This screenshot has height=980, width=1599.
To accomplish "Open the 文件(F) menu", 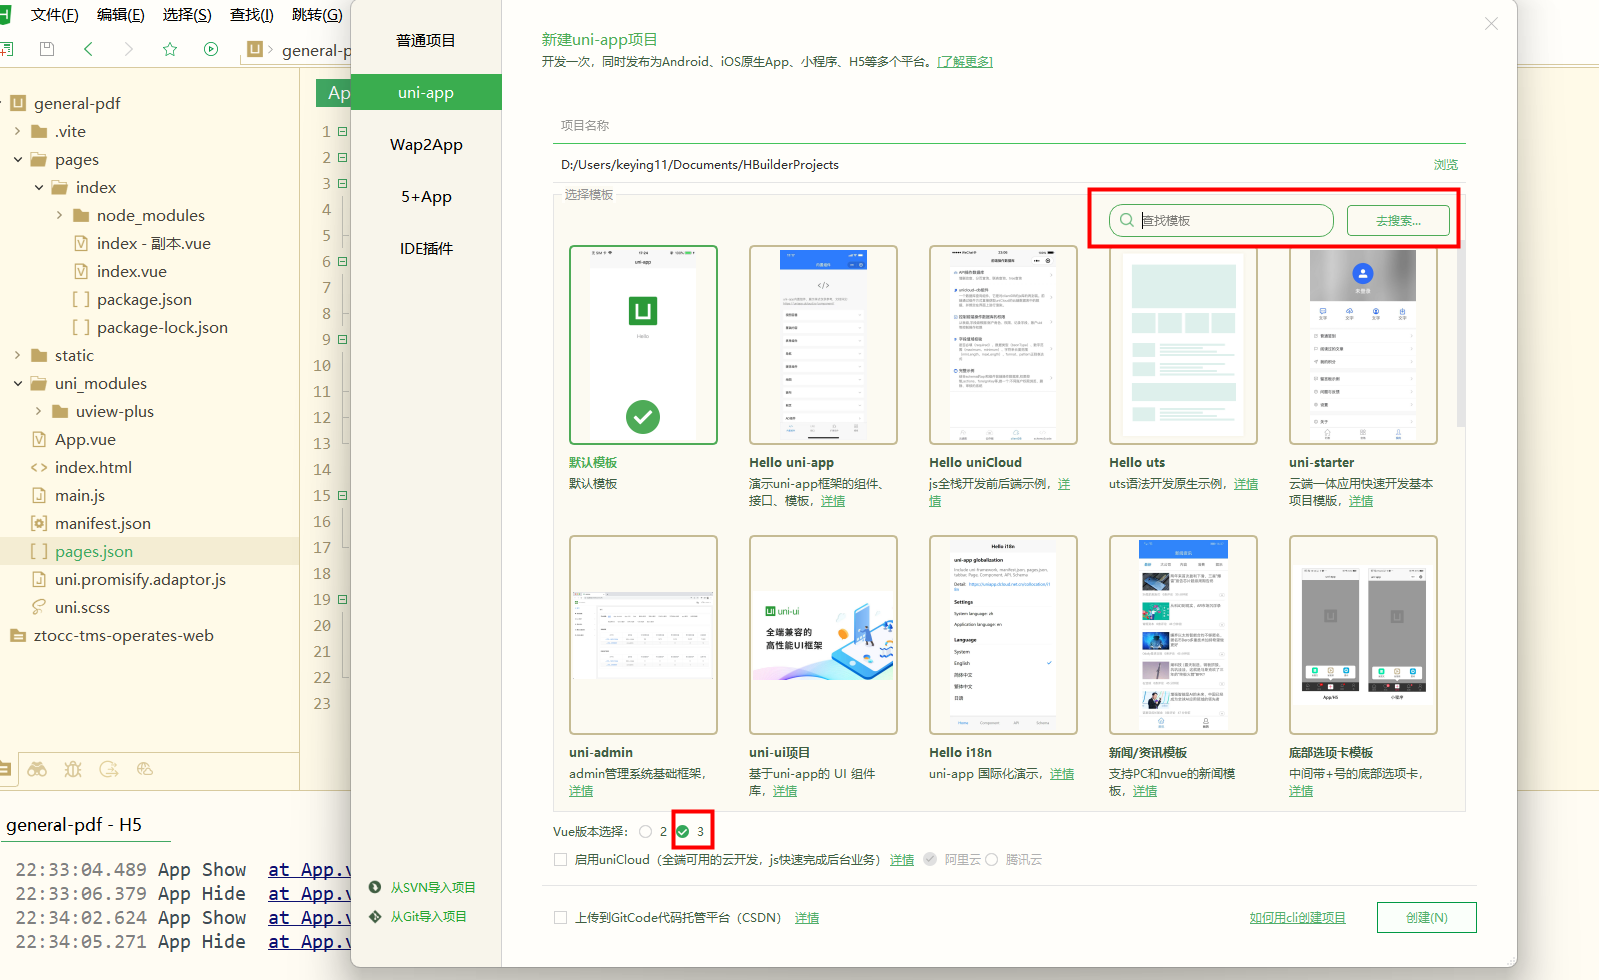I will 55,15.
